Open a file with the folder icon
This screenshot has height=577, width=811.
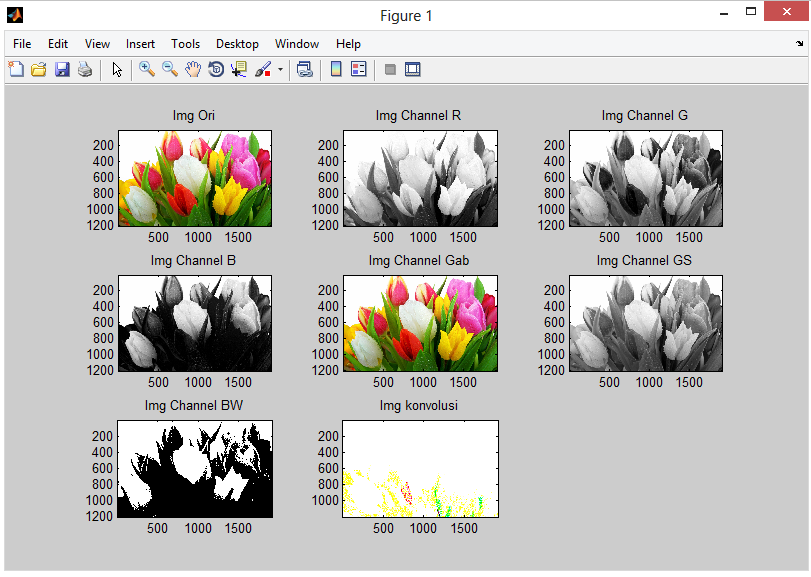point(39,69)
